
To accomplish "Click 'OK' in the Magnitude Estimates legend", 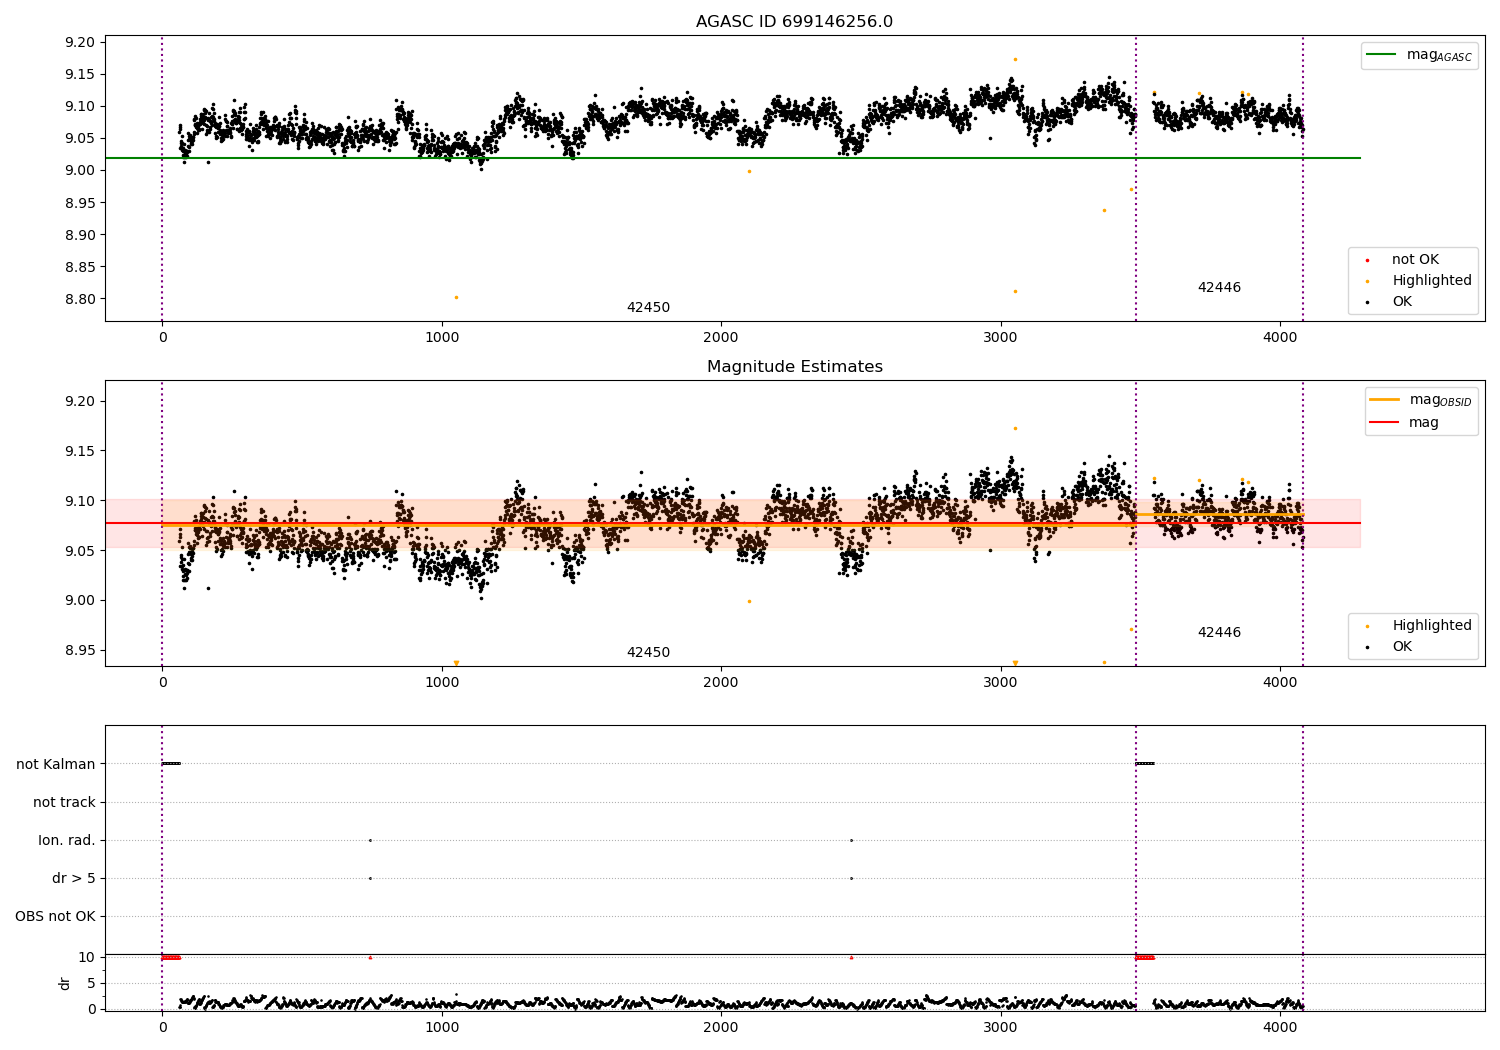I will pos(1402,647).
